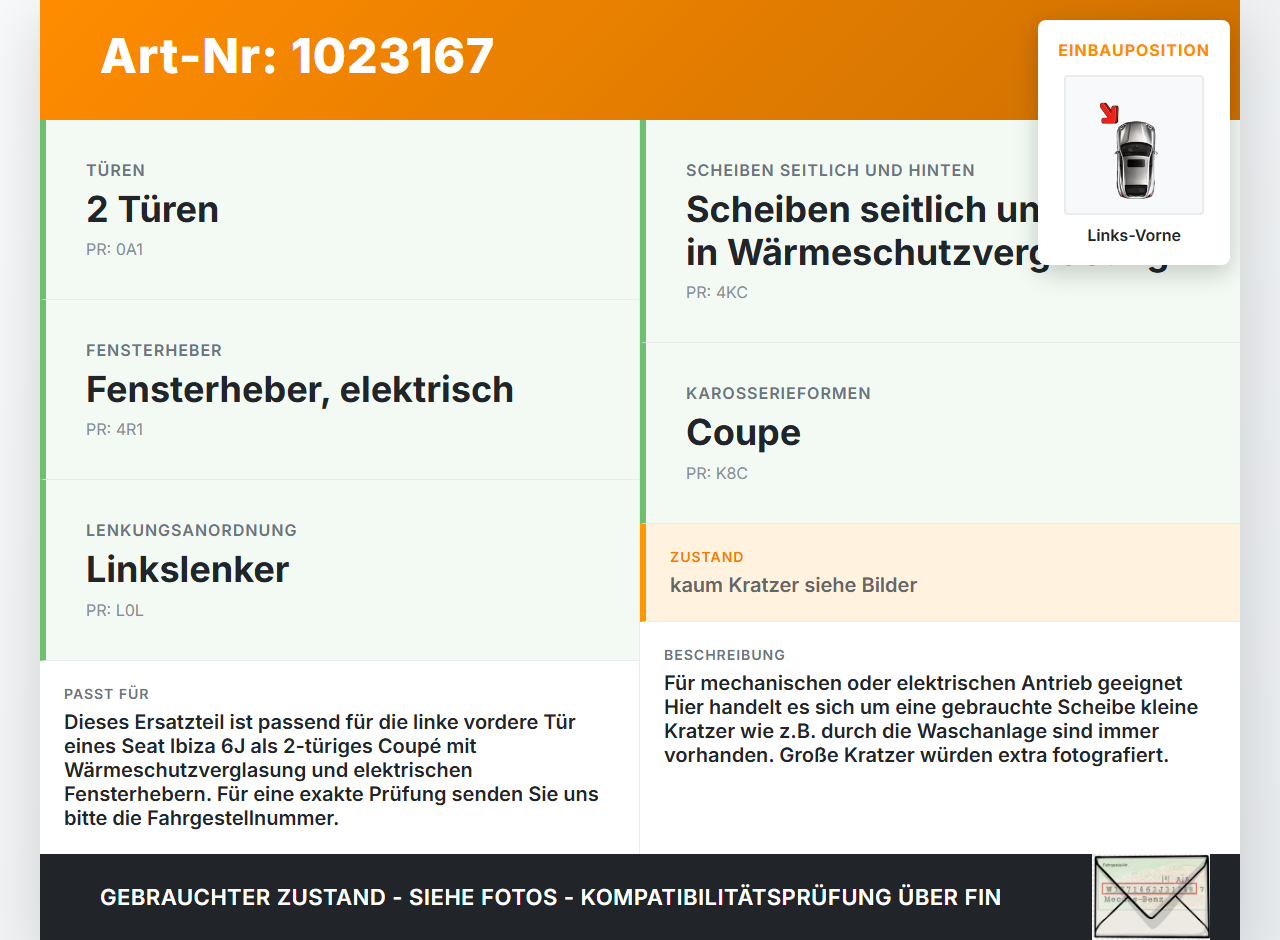Click the article number heading "Art-Nr: 1023167"

pos(297,57)
